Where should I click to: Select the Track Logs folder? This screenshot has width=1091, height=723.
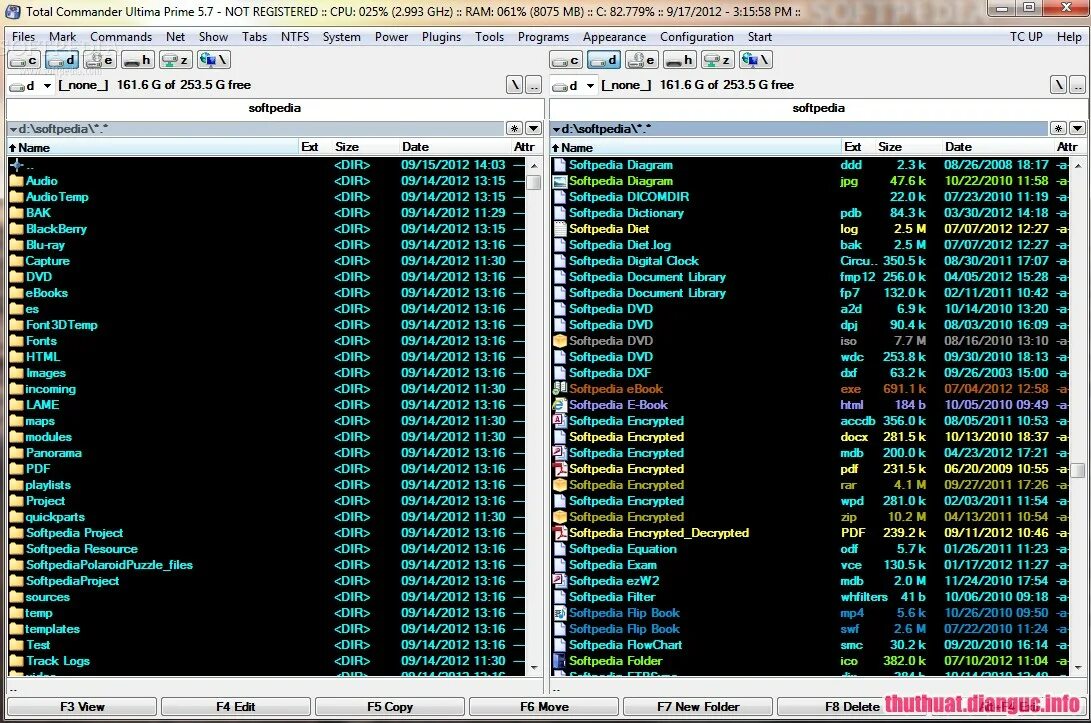tap(267, 661)
